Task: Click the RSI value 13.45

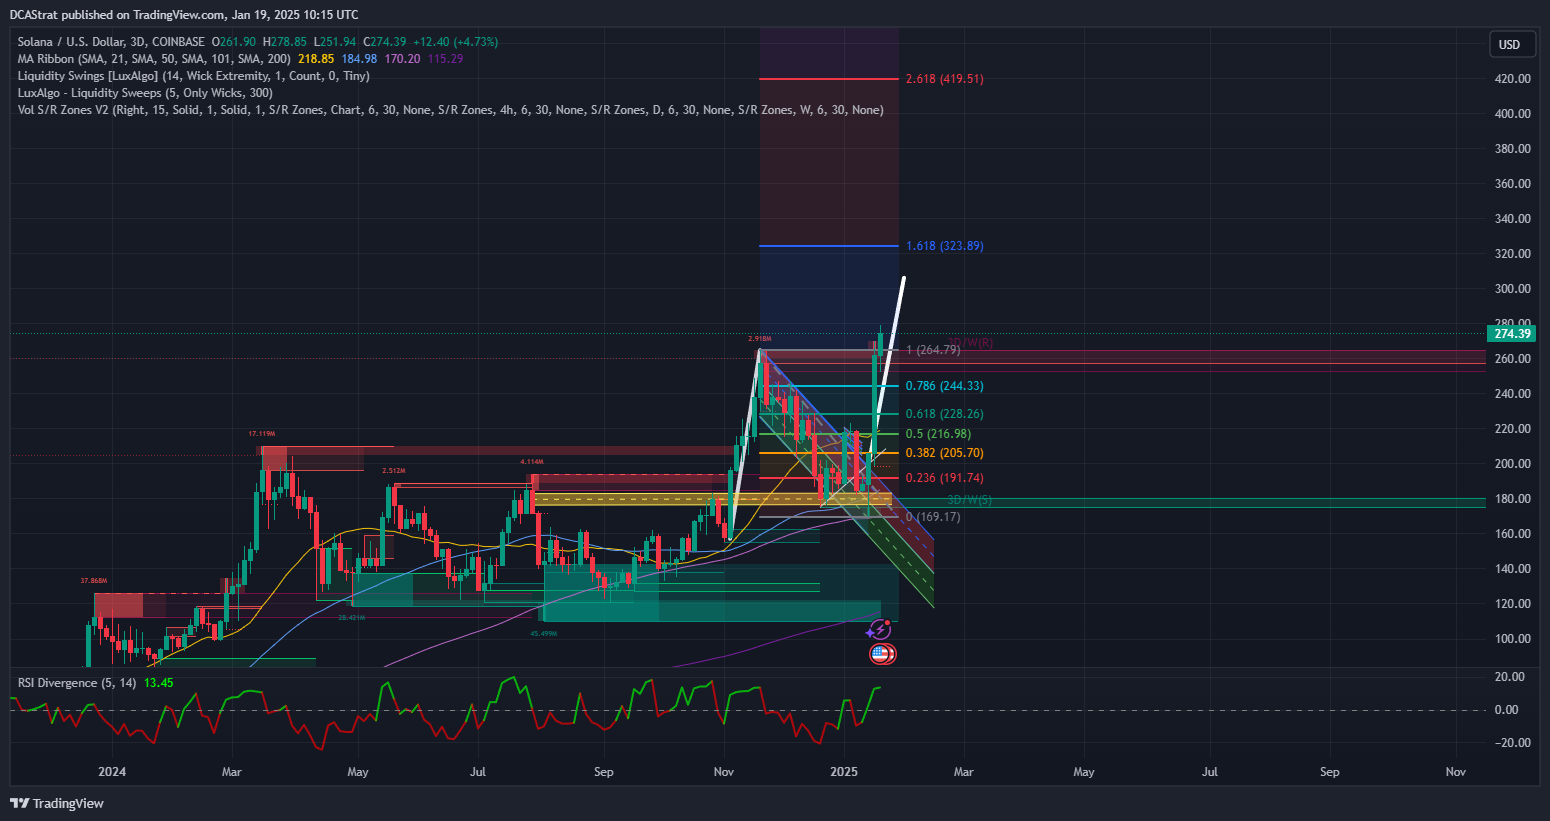Action: click(x=158, y=683)
